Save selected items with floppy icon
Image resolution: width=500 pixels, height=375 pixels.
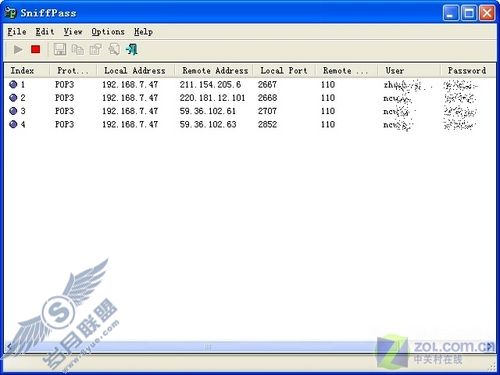(x=60, y=50)
